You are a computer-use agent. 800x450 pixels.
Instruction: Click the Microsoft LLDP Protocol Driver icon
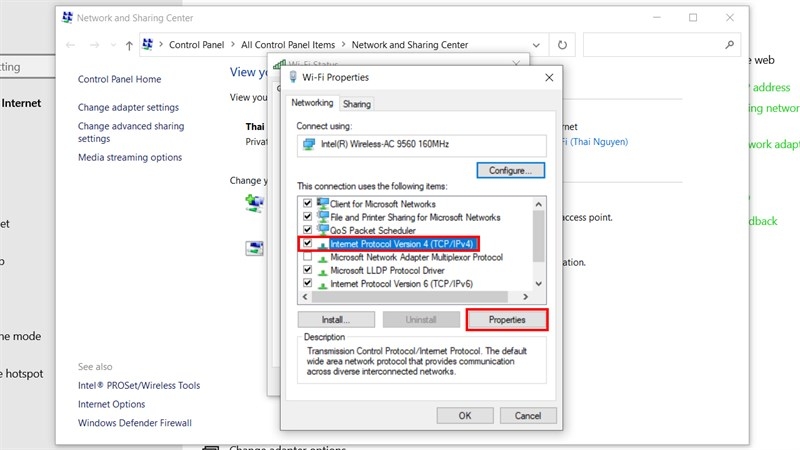coord(323,269)
